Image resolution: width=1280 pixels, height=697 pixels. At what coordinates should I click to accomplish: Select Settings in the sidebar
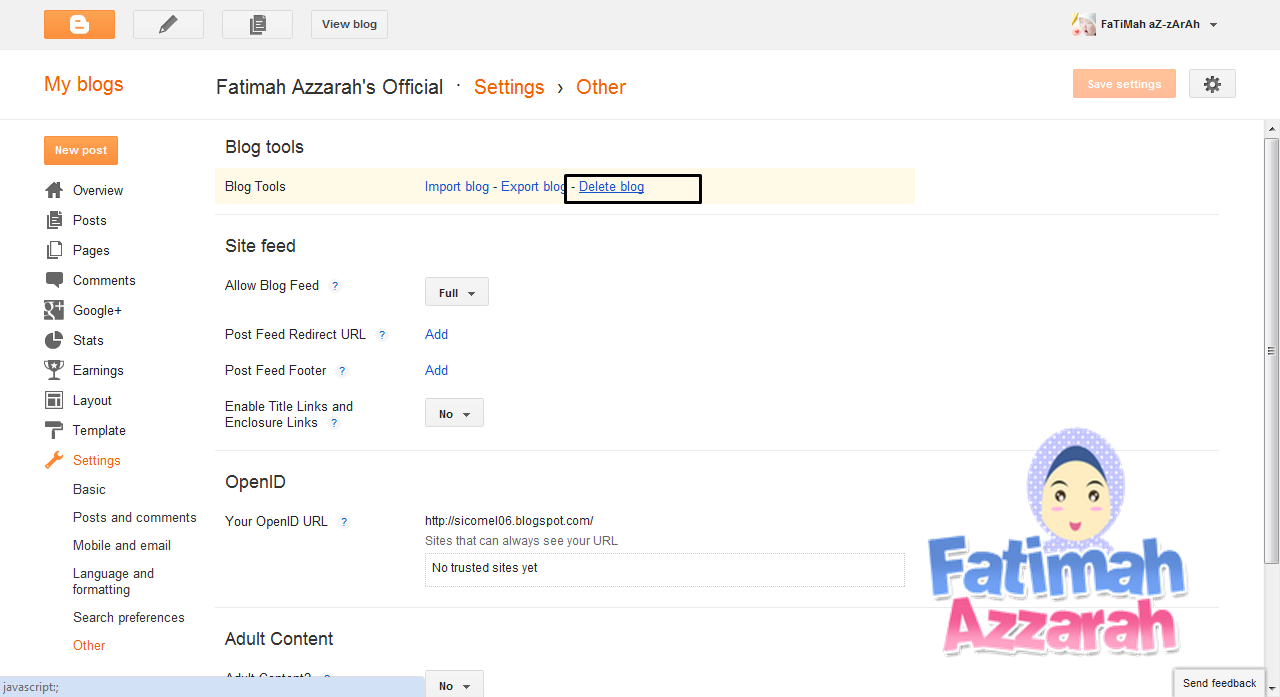96,460
